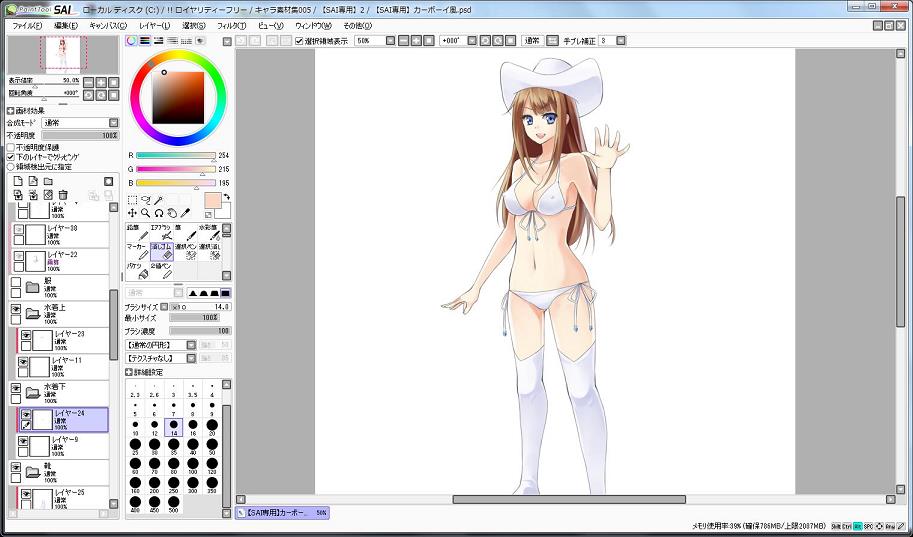Uncheck 下のレイヤーでクリッピング checkbox
Viewport: 913px width, 537px height.
[x=12, y=157]
